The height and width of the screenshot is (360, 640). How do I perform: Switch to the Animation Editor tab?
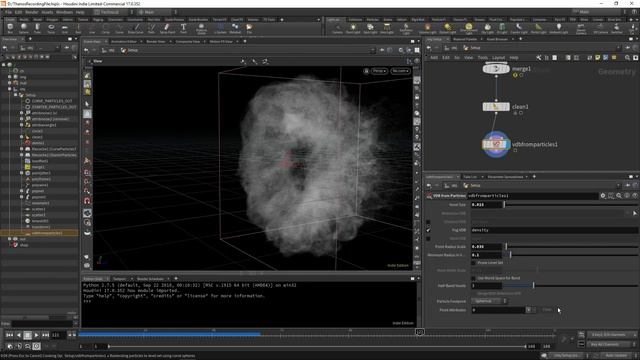[x=124, y=42]
